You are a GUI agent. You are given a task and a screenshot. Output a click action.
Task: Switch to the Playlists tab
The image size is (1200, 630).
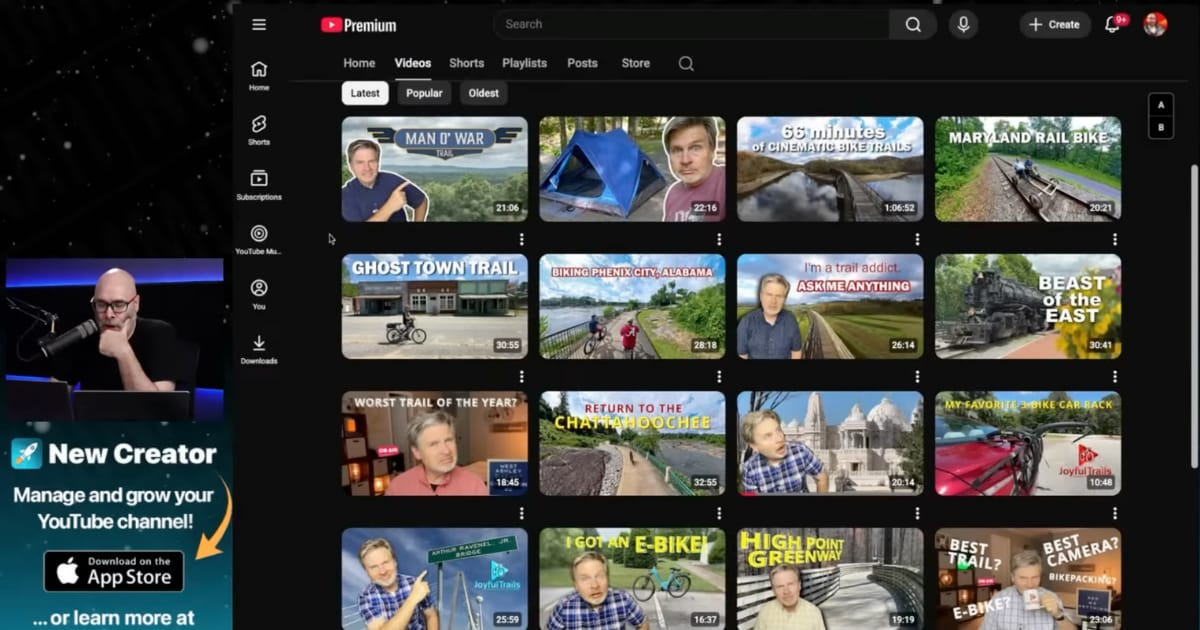(524, 63)
